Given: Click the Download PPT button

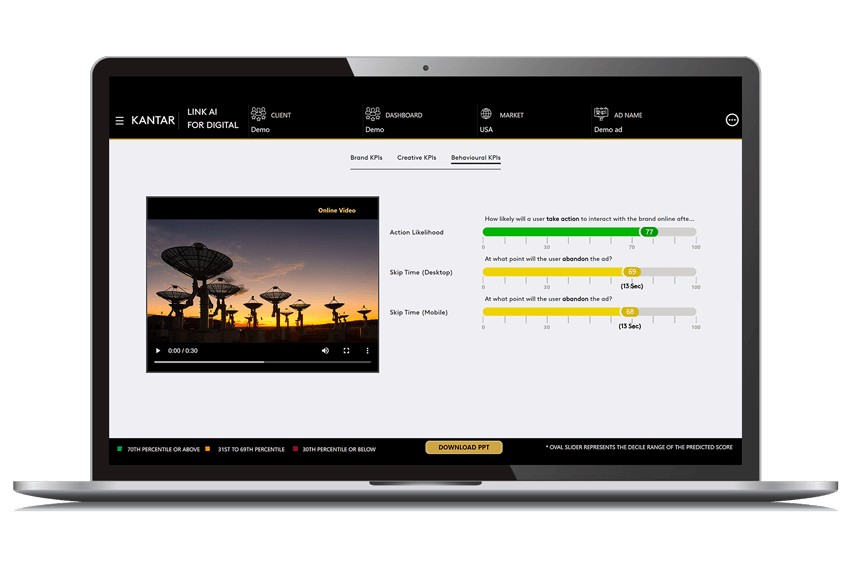Looking at the screenshot, I should (463, 448).
